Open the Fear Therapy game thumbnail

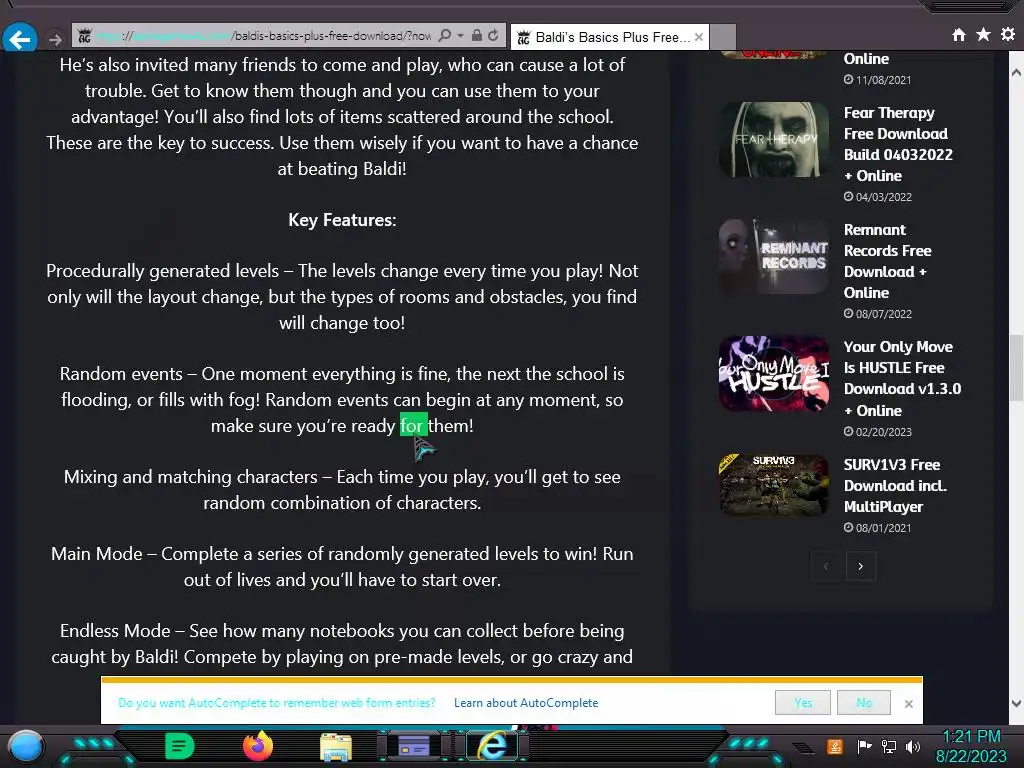pos(774,139)
